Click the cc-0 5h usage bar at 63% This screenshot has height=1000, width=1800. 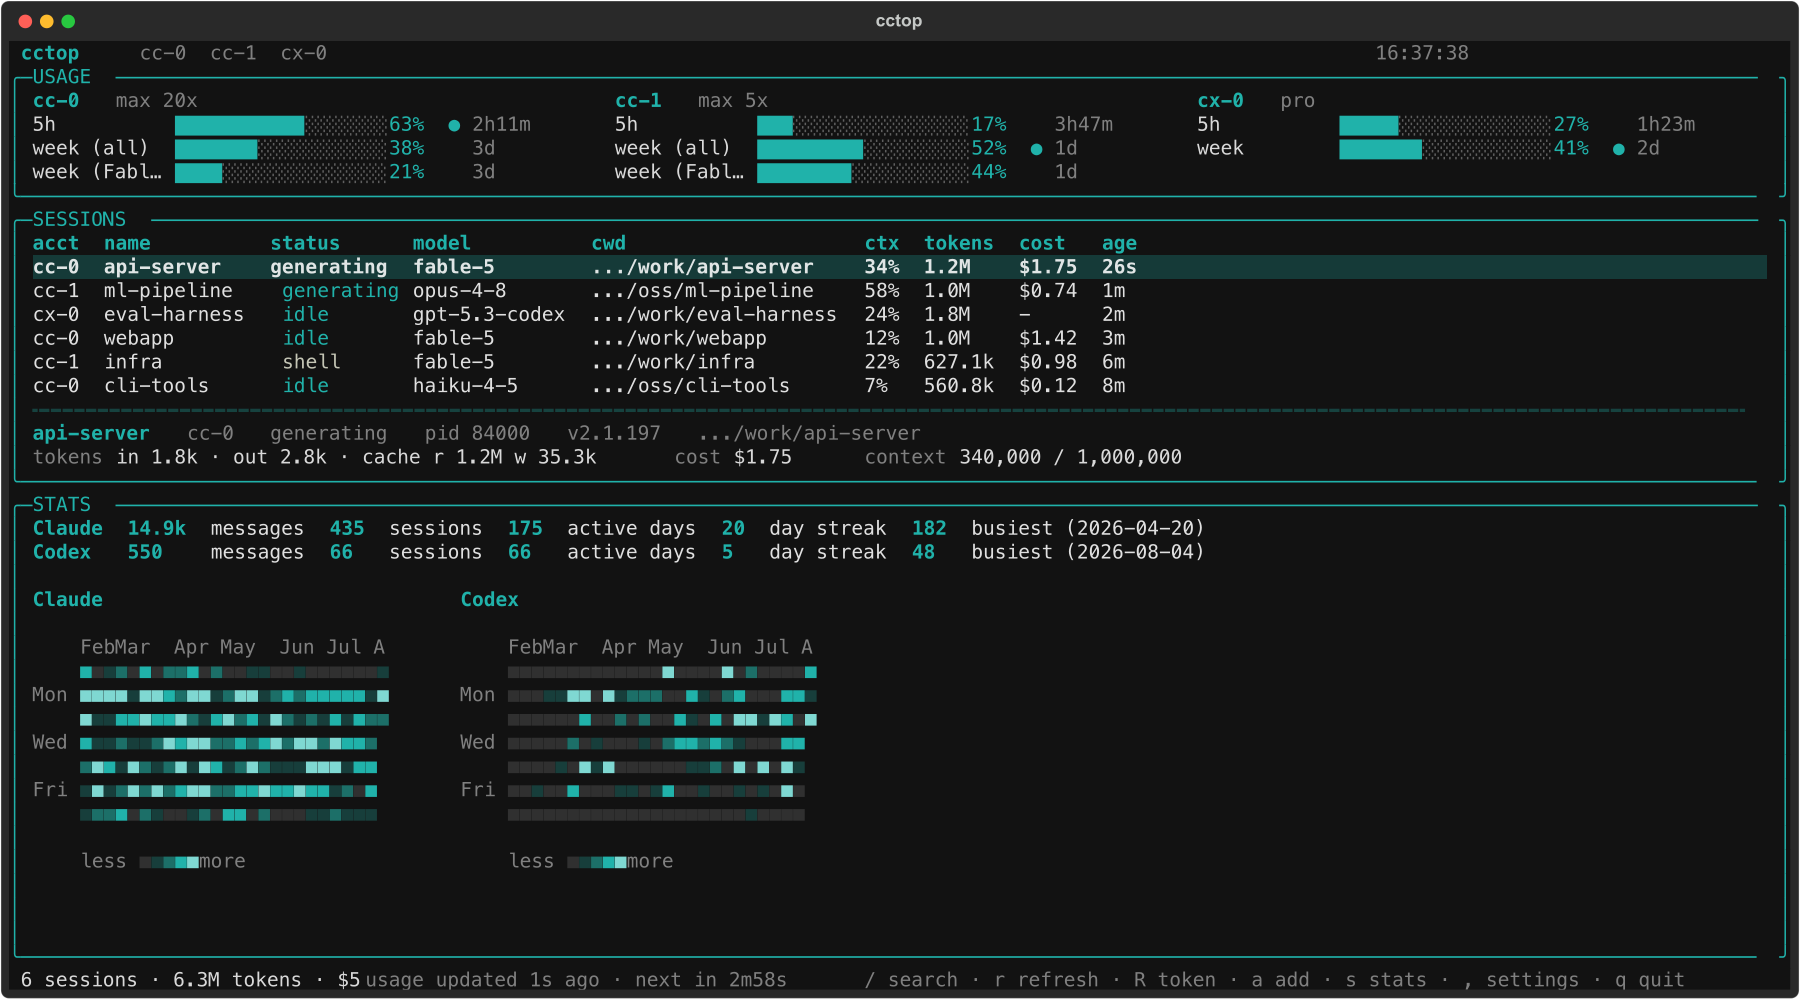click(280, 125)
